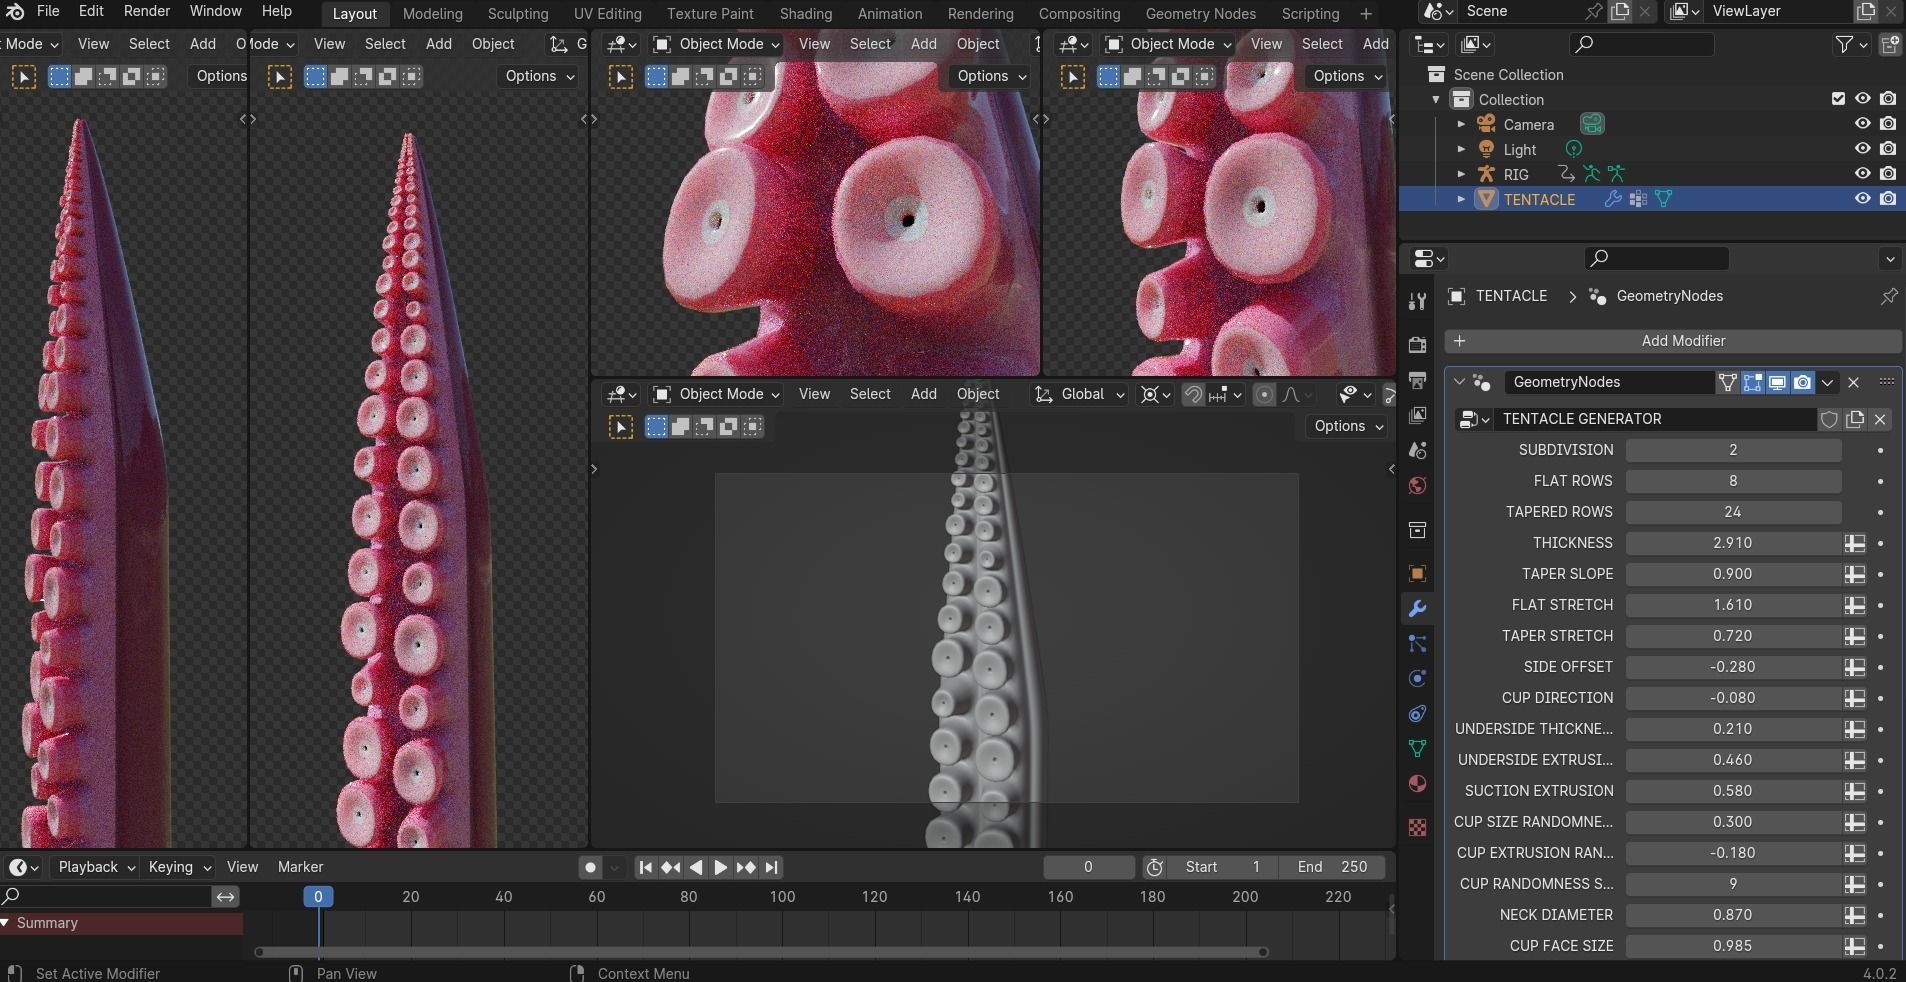Toggle auto keying record button
Viewport: 1906px width, 982px height.
[x=590, y=867]
